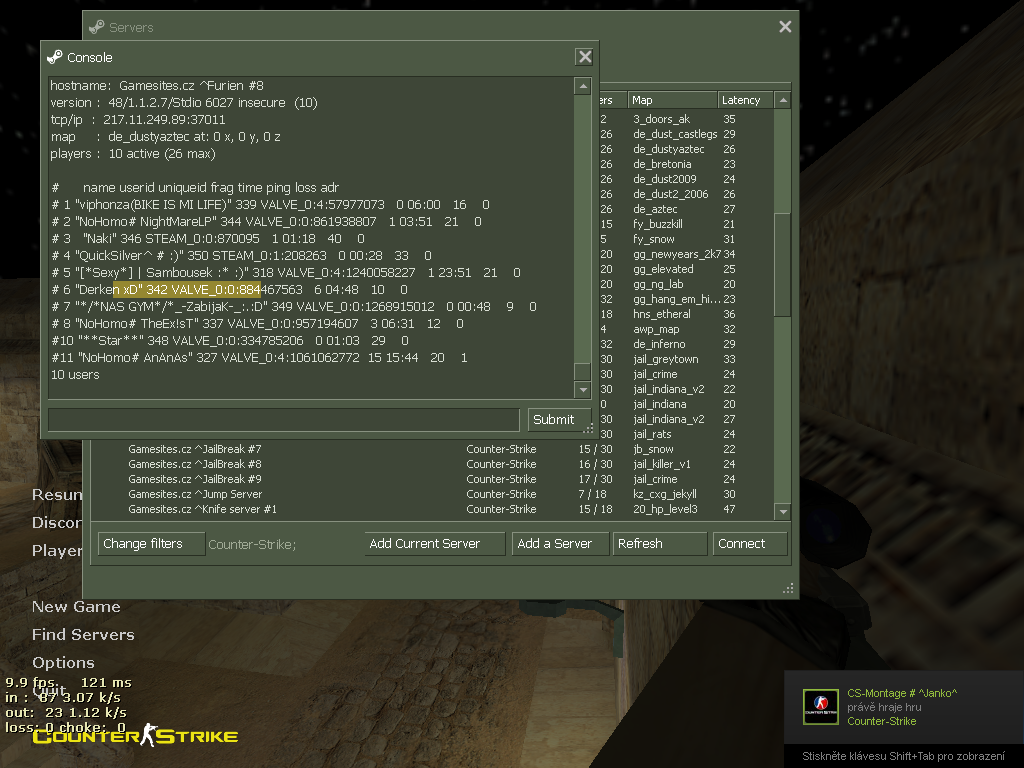Image resolution: width=1024 pixels, height=768 pixels.
Task: Click the Add a Server button
Action: point(560,543)
